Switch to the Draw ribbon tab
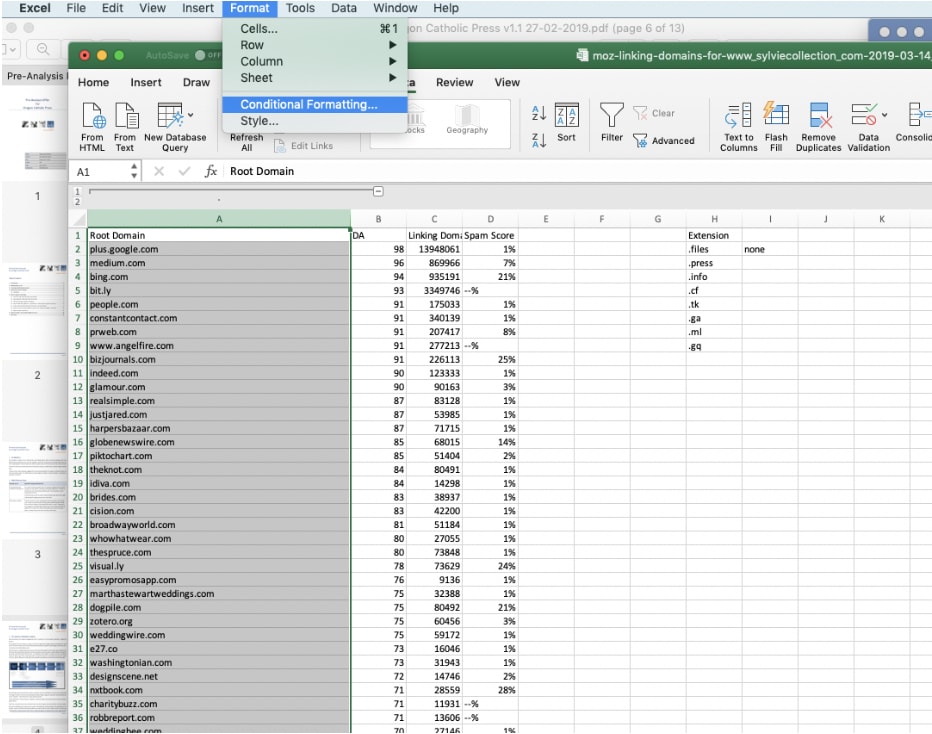Screen dimensions: 932x734 [x=196, y=83]
